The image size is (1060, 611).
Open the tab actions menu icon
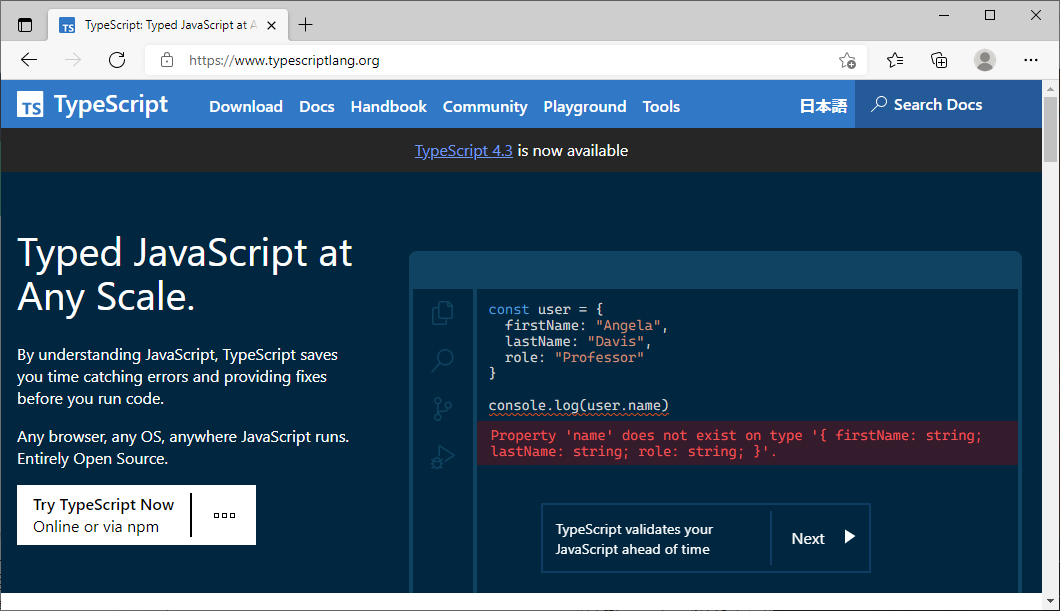pyautogui.click(x=25, y=25)
